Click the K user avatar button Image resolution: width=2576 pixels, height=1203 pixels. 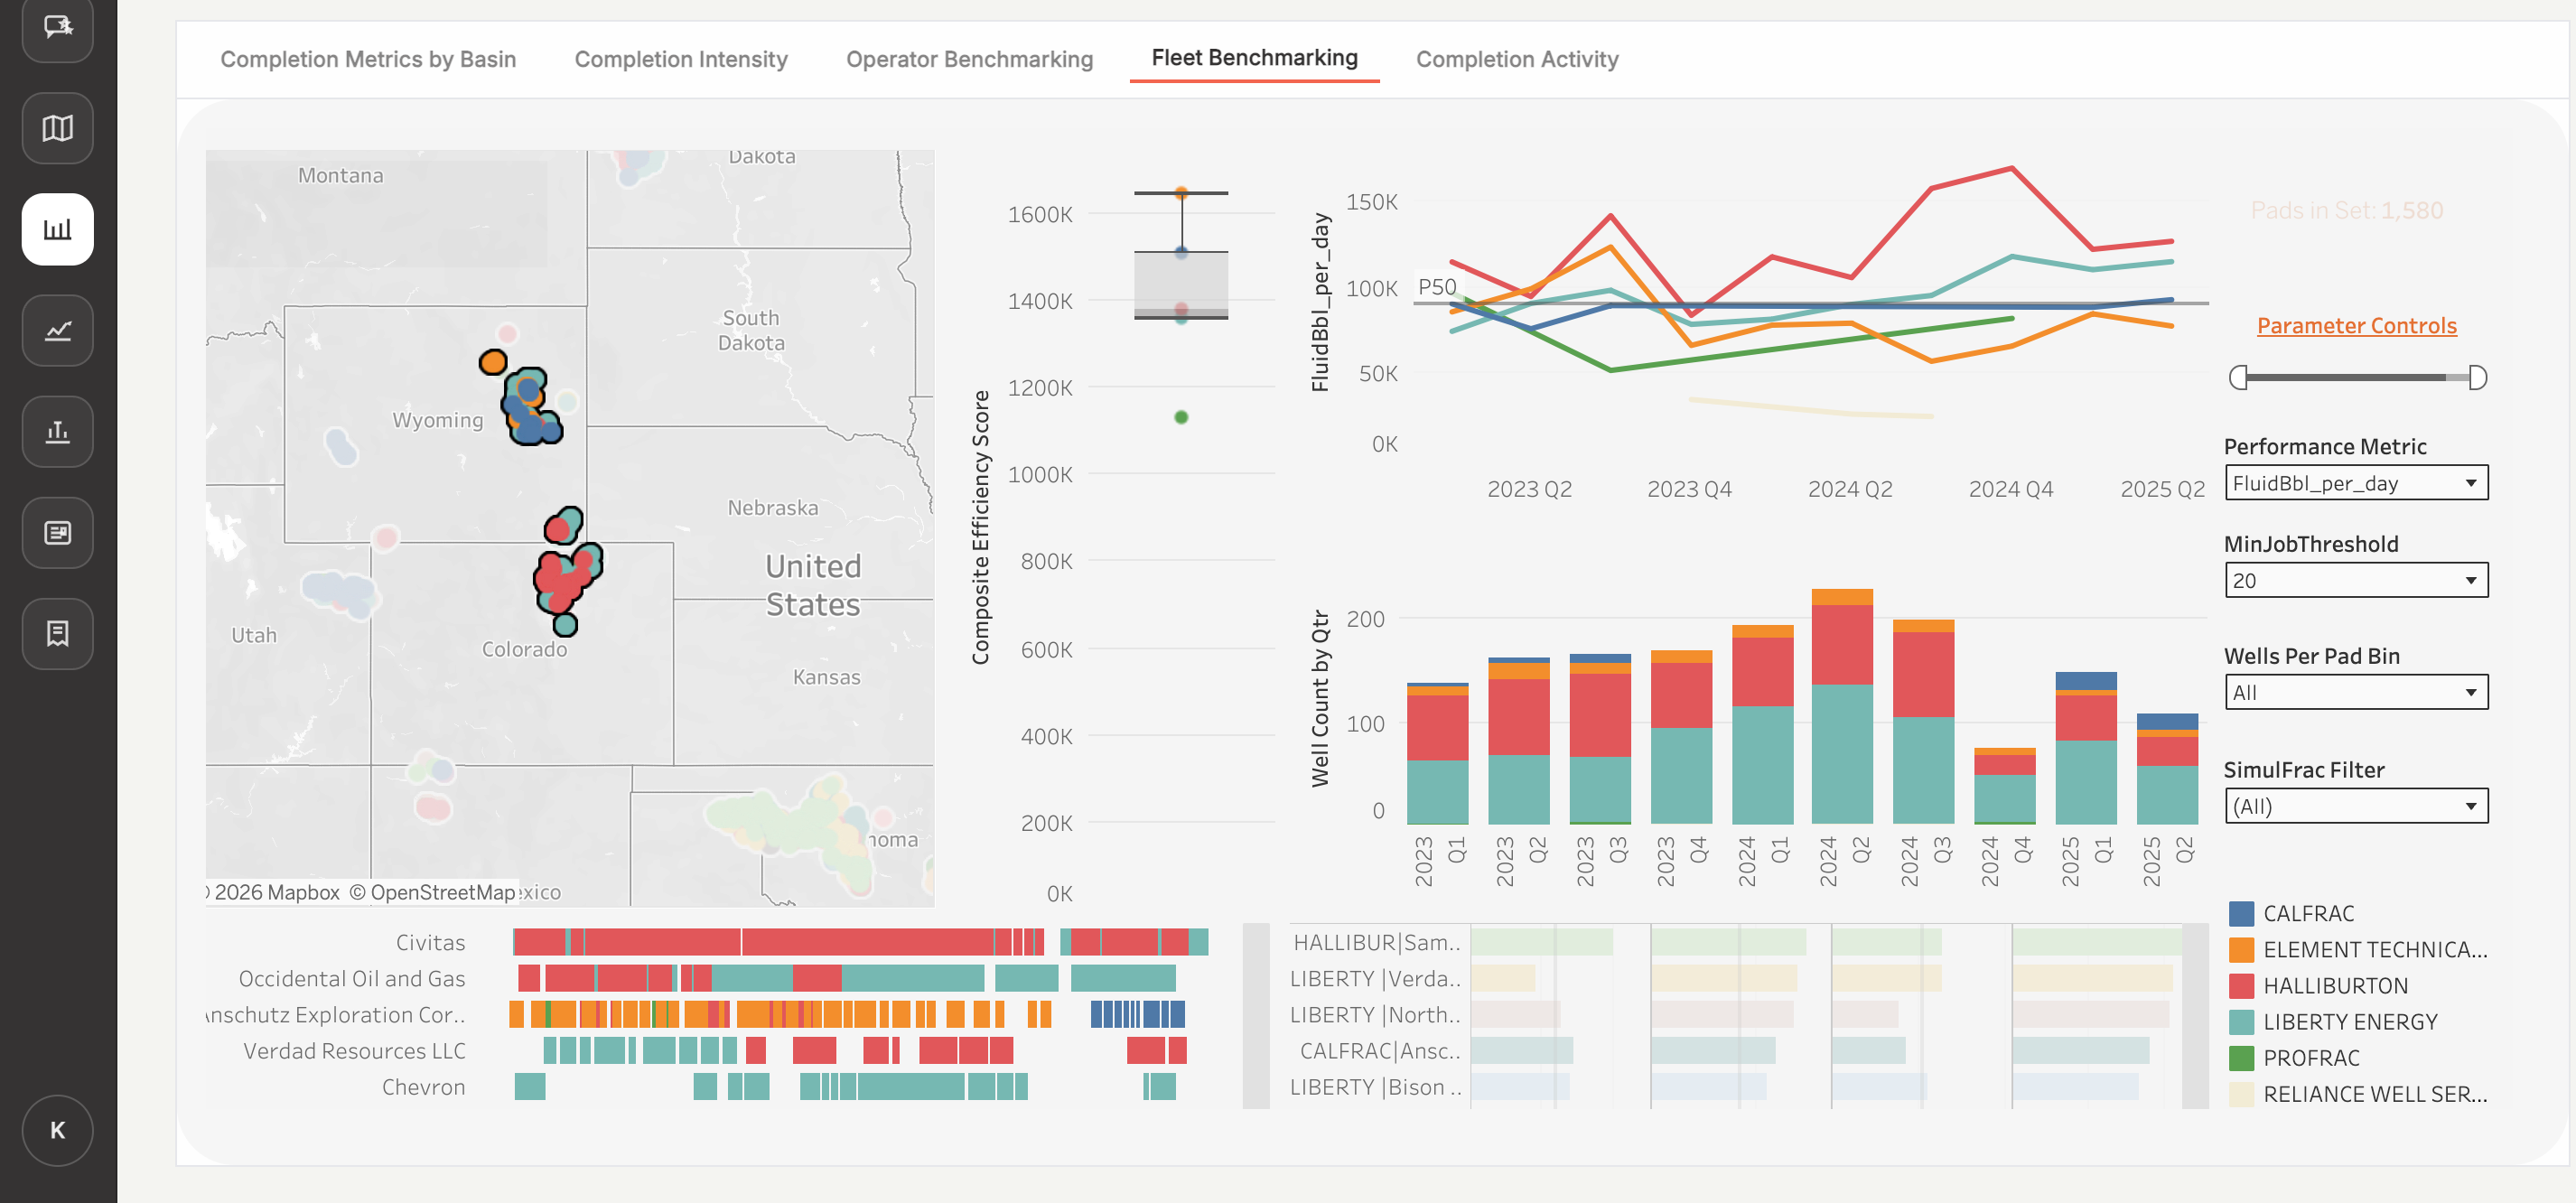[57, 1130]
